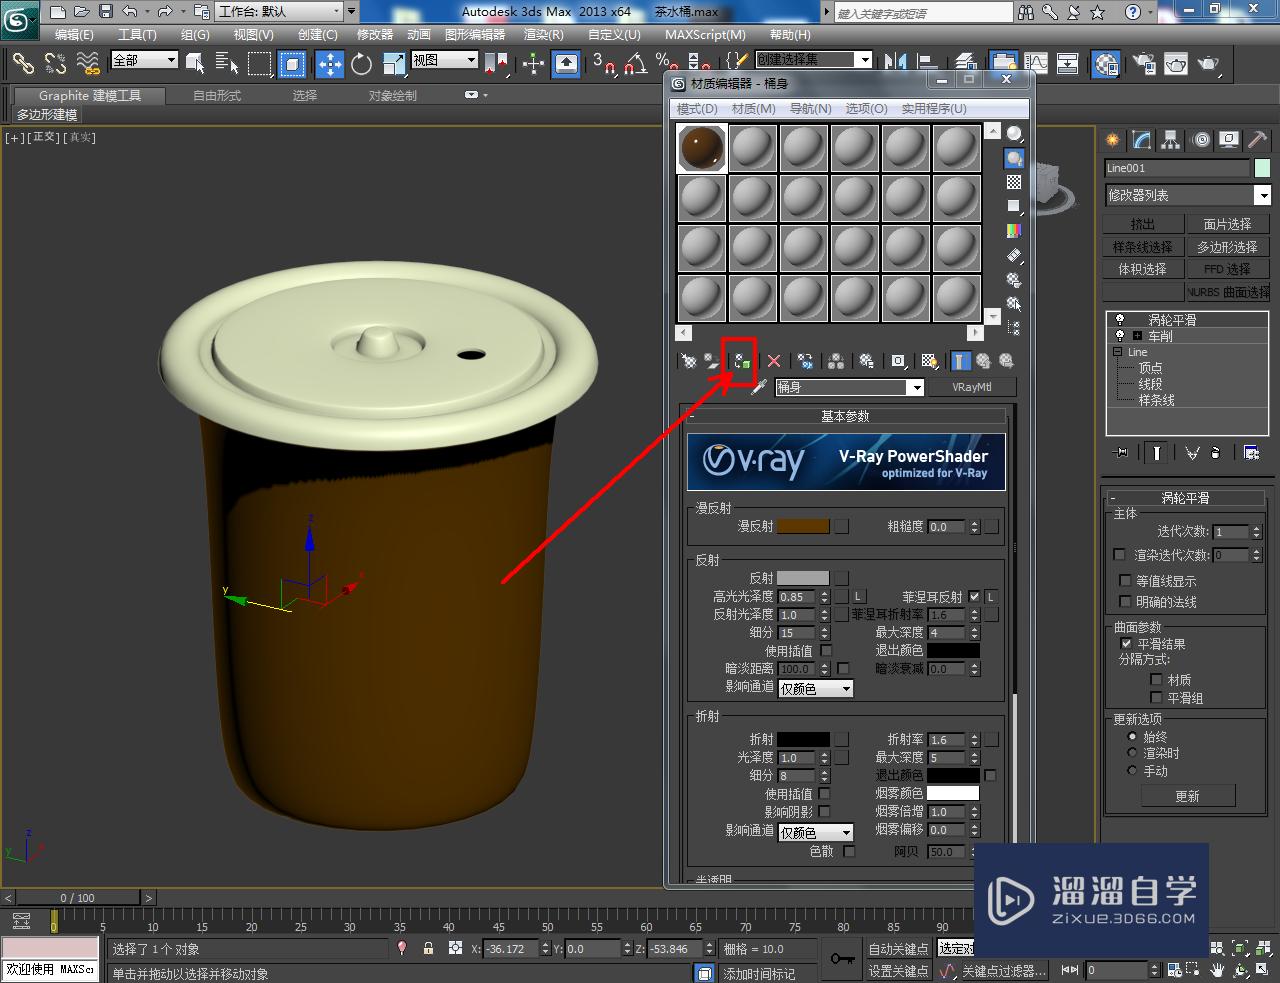Toggle Window/Crossing selection mode

pyautogui.click(x=292, y=64)
